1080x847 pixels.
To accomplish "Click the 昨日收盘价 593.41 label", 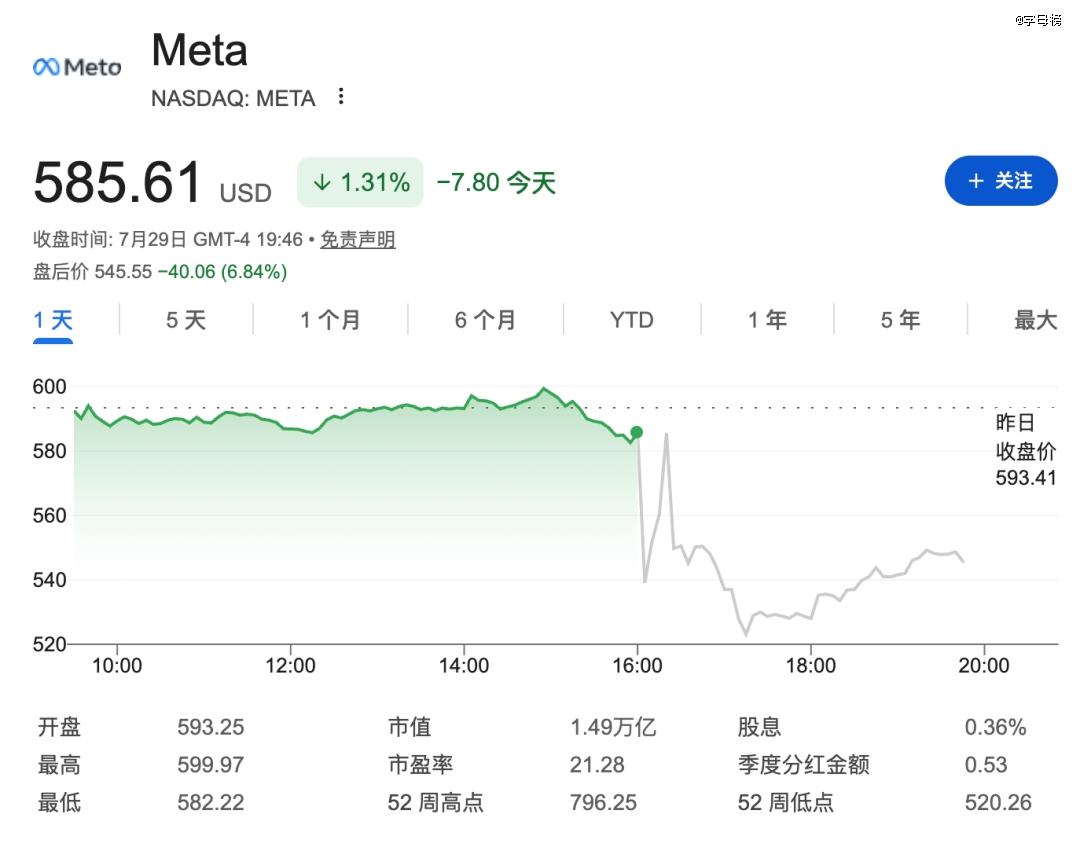I will [1026, 450].
